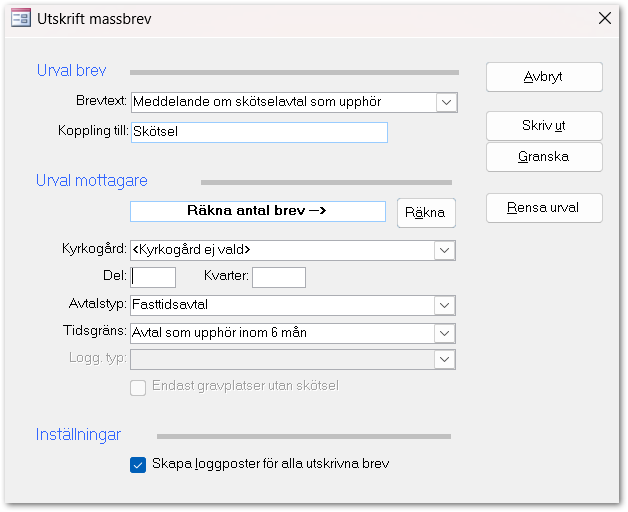628x512 pixels.
Task: Expand the Brevtext dropdown arrow
Action: pyautogui.click(x=446, y=102)
